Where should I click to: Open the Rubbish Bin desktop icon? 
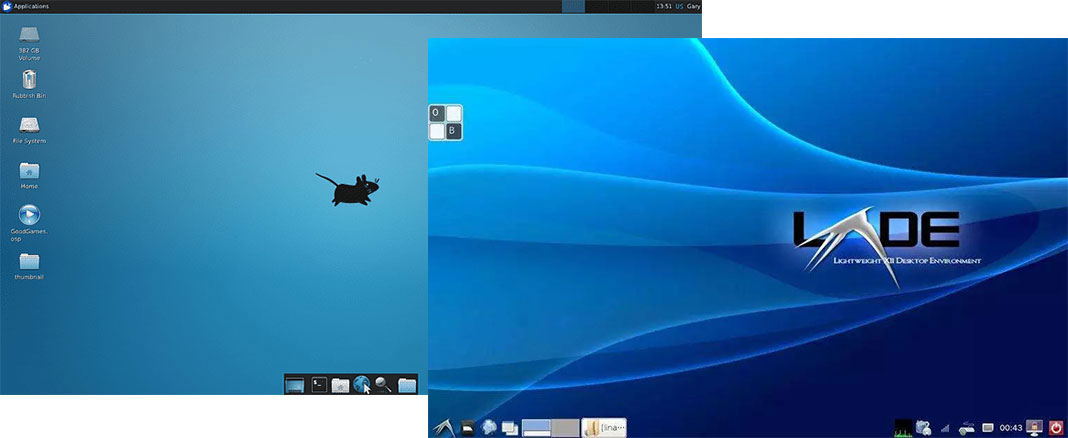tap(29, 84)
